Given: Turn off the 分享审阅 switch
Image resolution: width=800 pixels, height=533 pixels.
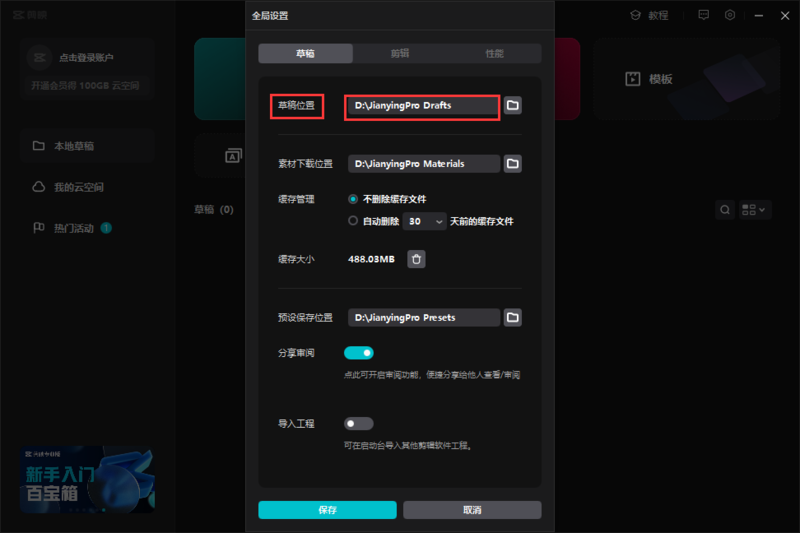Looking at the screenshot, I should coord(358,352).
